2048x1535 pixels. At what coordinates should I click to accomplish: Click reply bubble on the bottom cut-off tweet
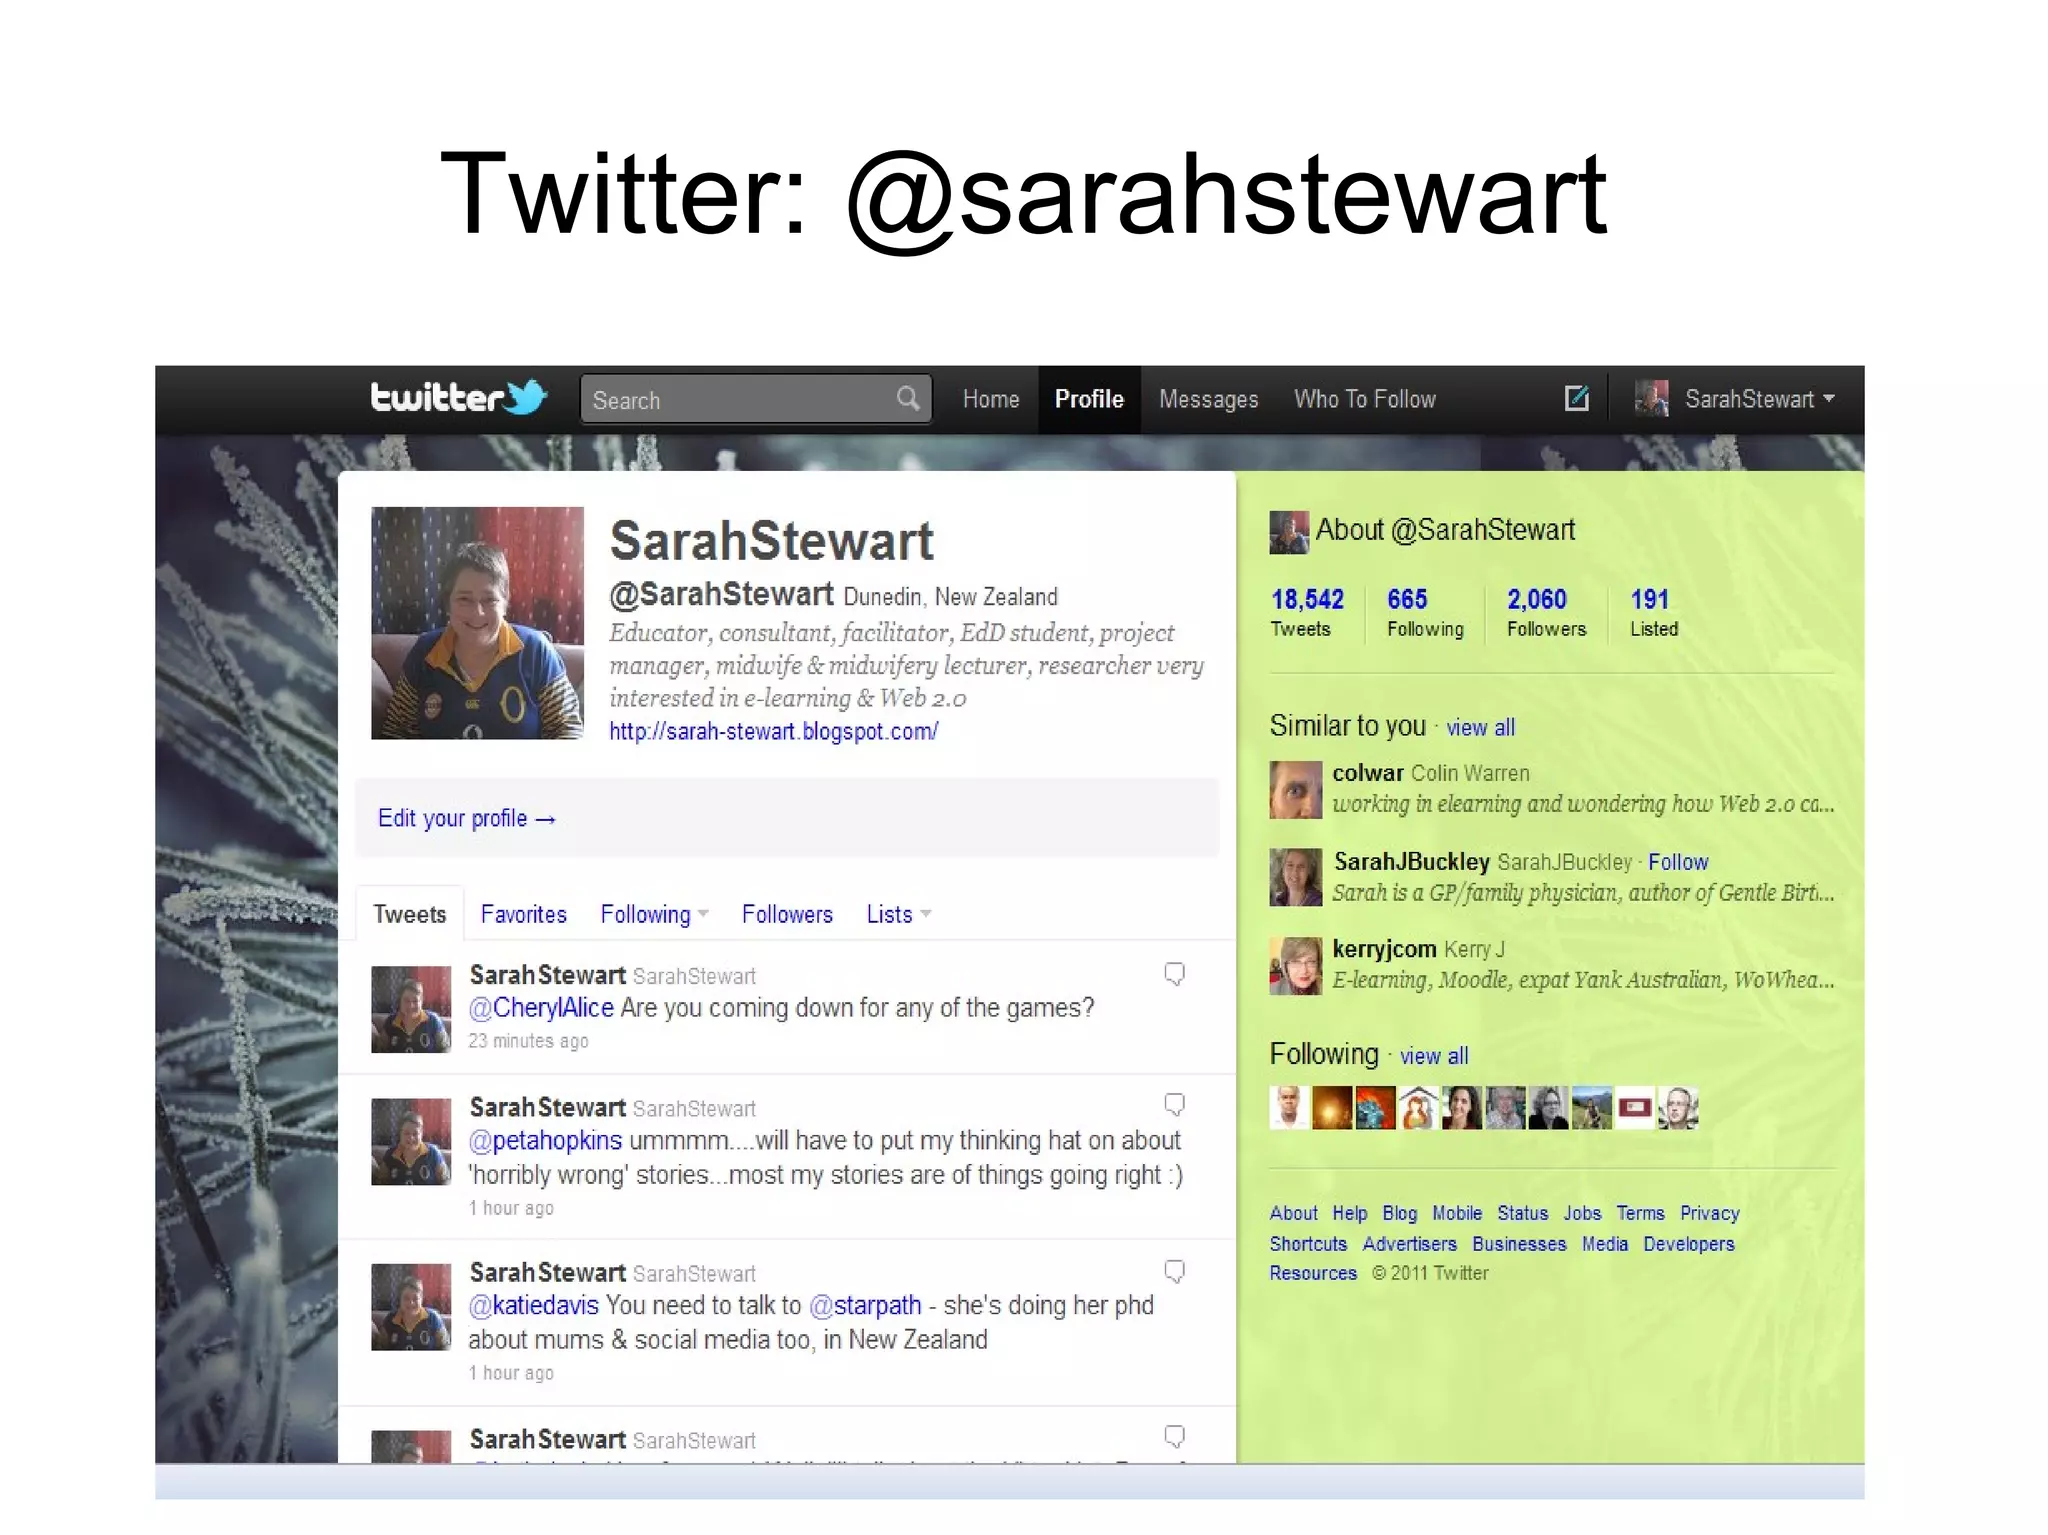[1175, 1437]
